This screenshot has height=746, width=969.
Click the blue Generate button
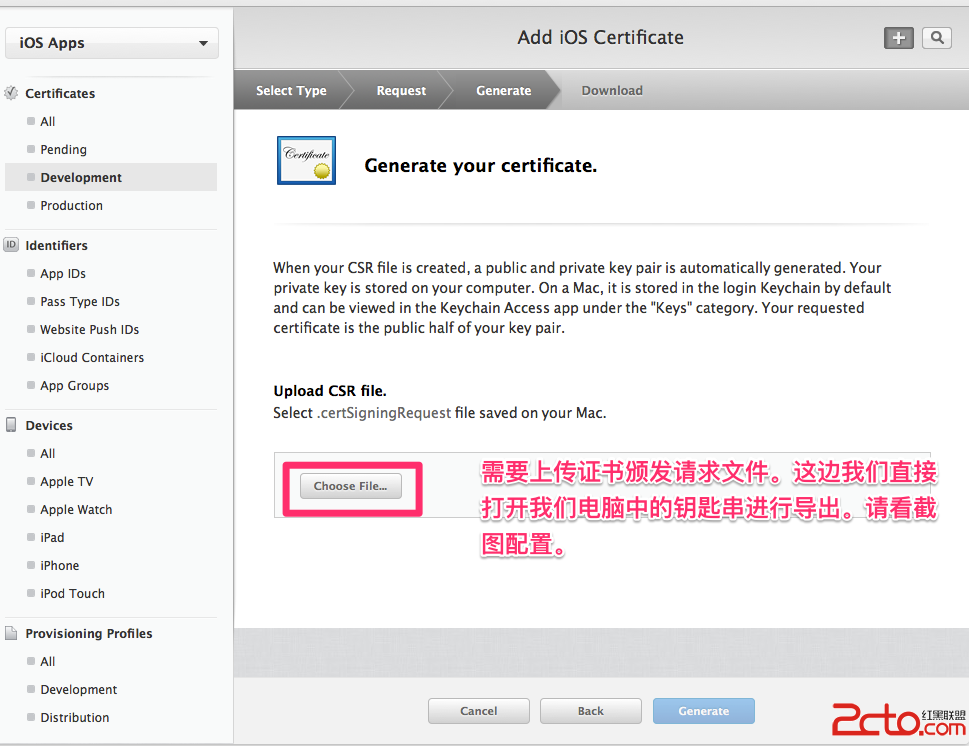704,711
